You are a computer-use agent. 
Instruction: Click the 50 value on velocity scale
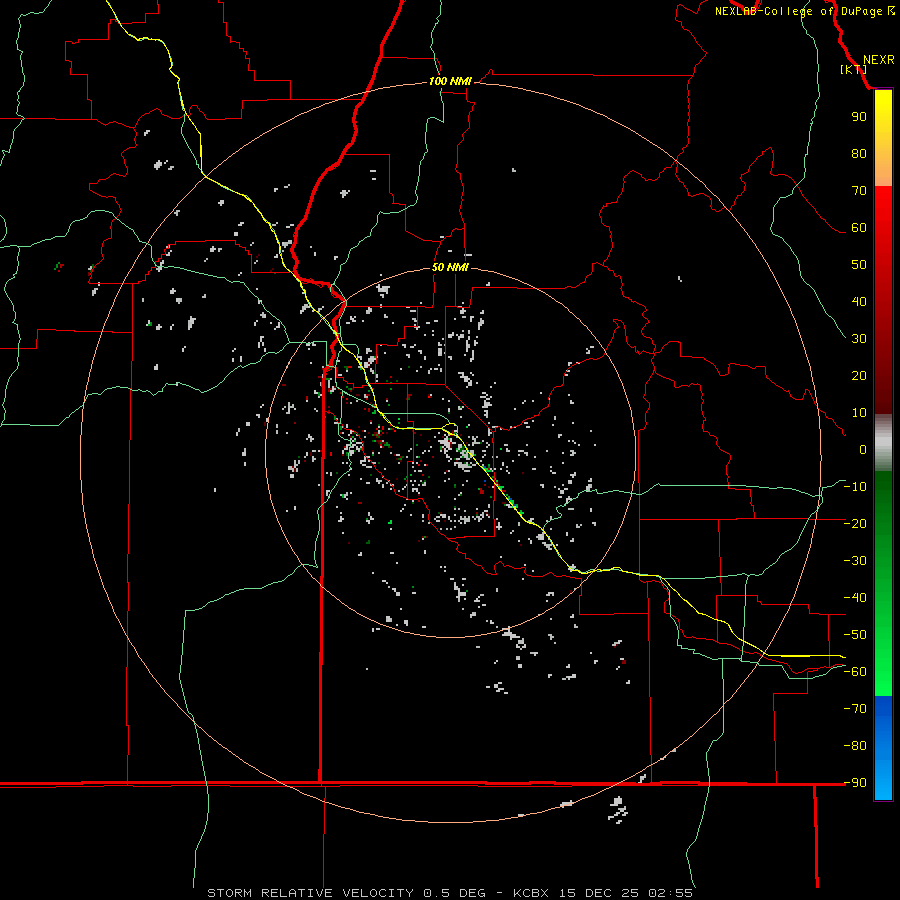click(859, 265)
